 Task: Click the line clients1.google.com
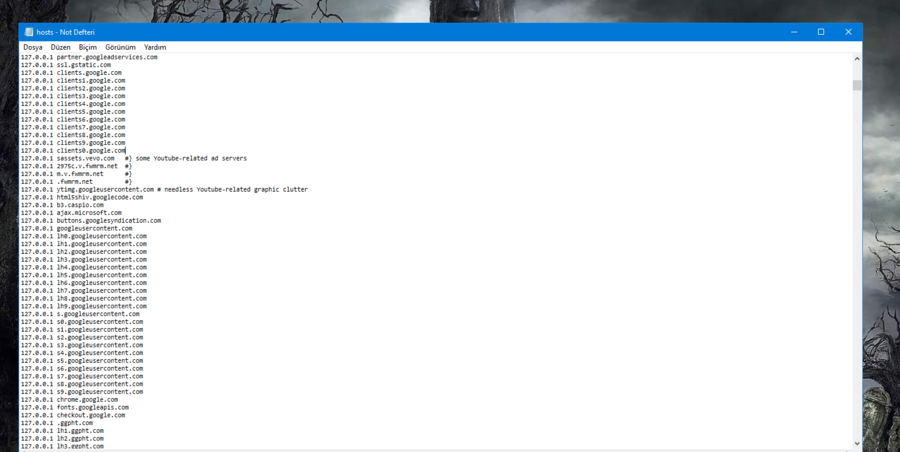73,80
